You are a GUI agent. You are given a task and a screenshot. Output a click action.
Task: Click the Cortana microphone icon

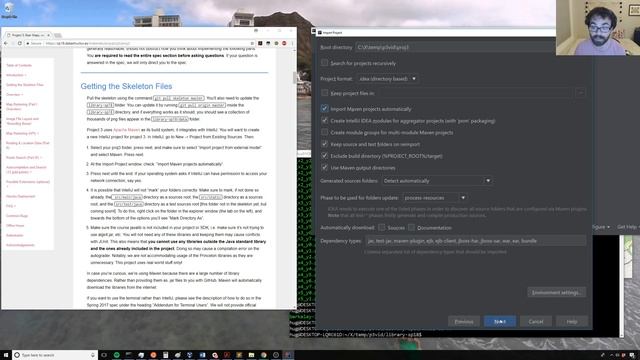click(93, 355)
